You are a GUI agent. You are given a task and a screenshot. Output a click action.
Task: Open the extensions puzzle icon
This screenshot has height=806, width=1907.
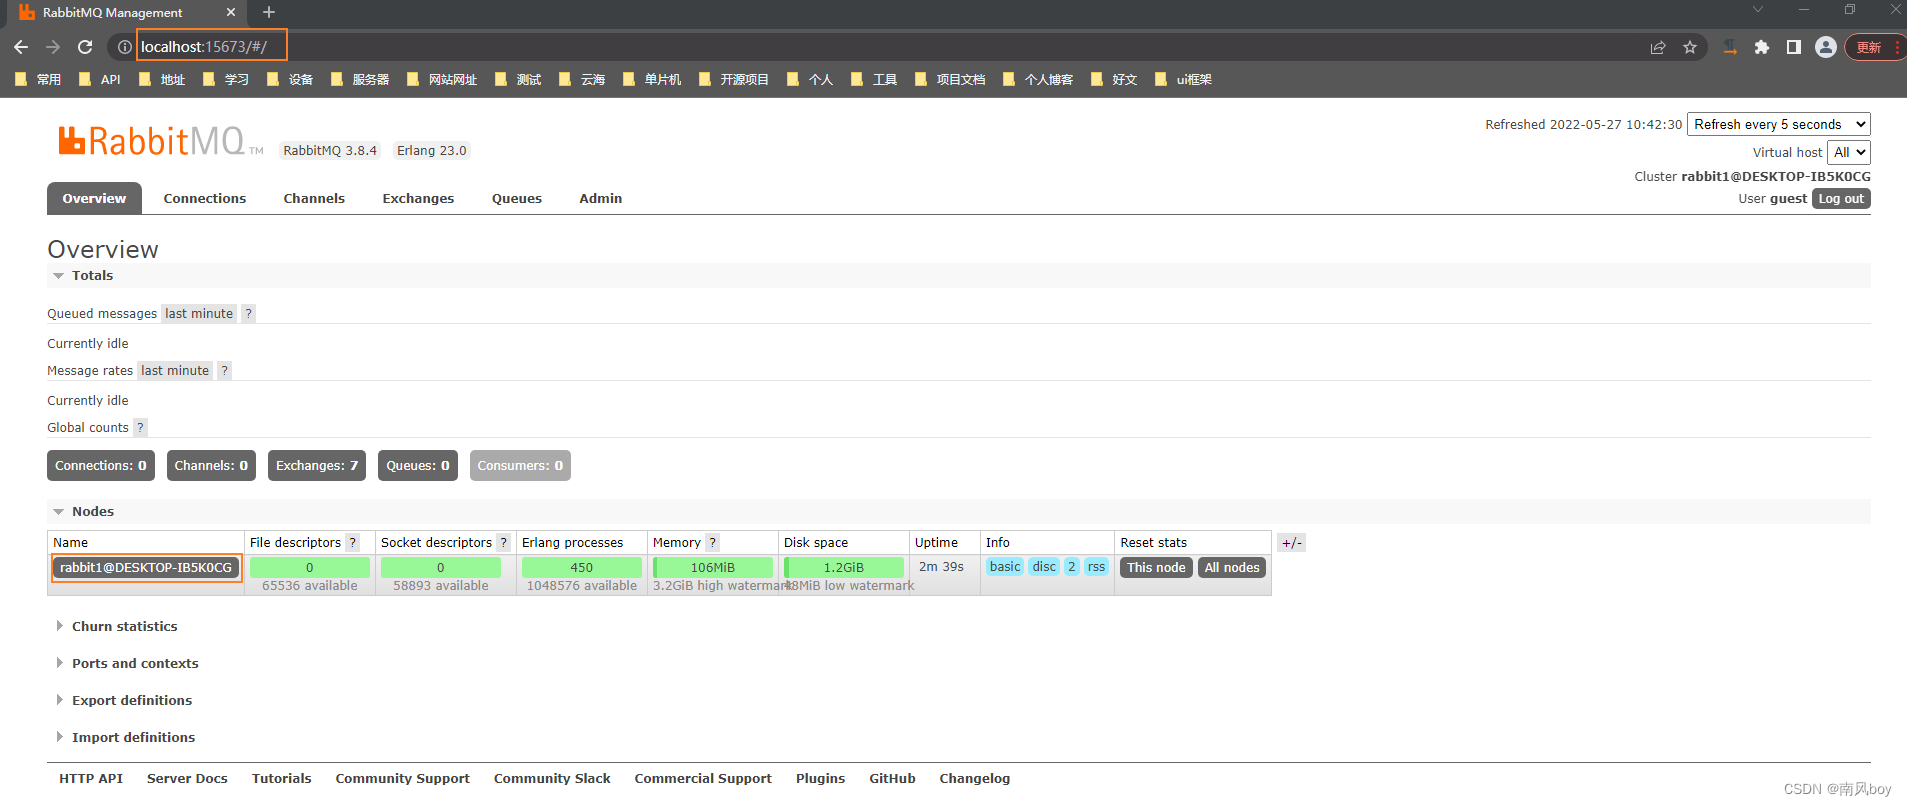1762,47
